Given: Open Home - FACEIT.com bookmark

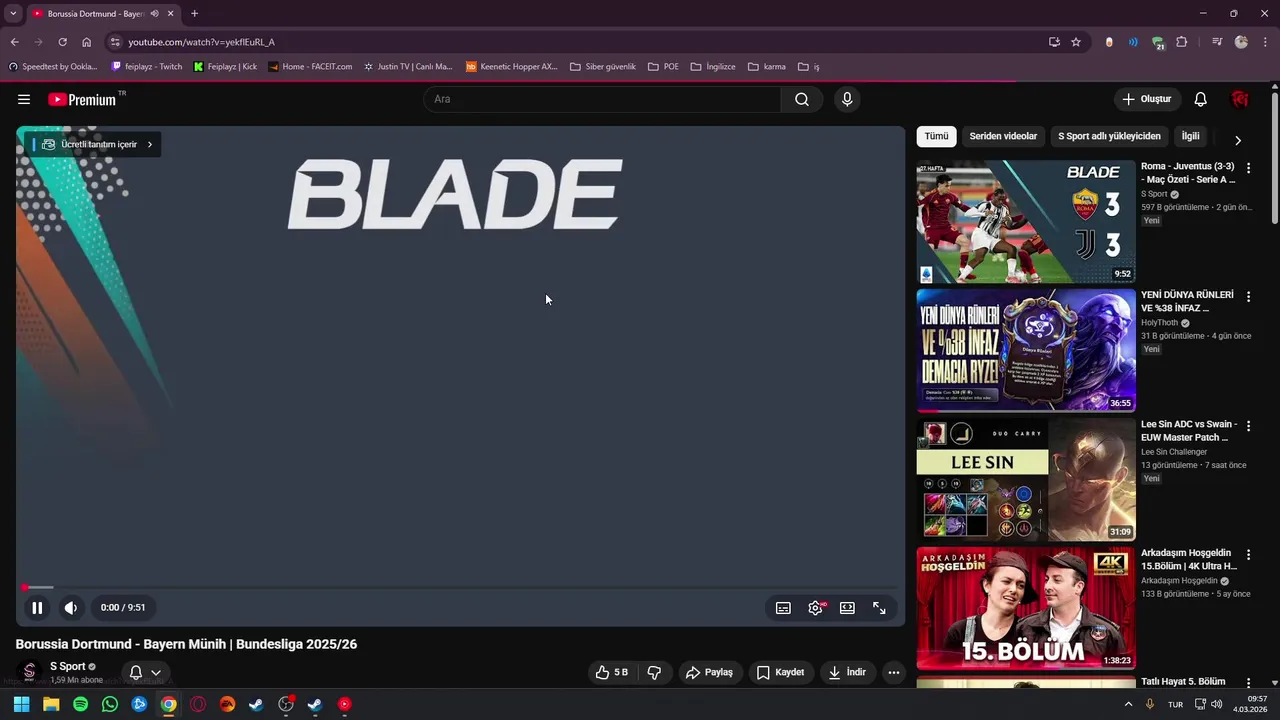Looking at the screenshot, I should click(x=310, y=67).
